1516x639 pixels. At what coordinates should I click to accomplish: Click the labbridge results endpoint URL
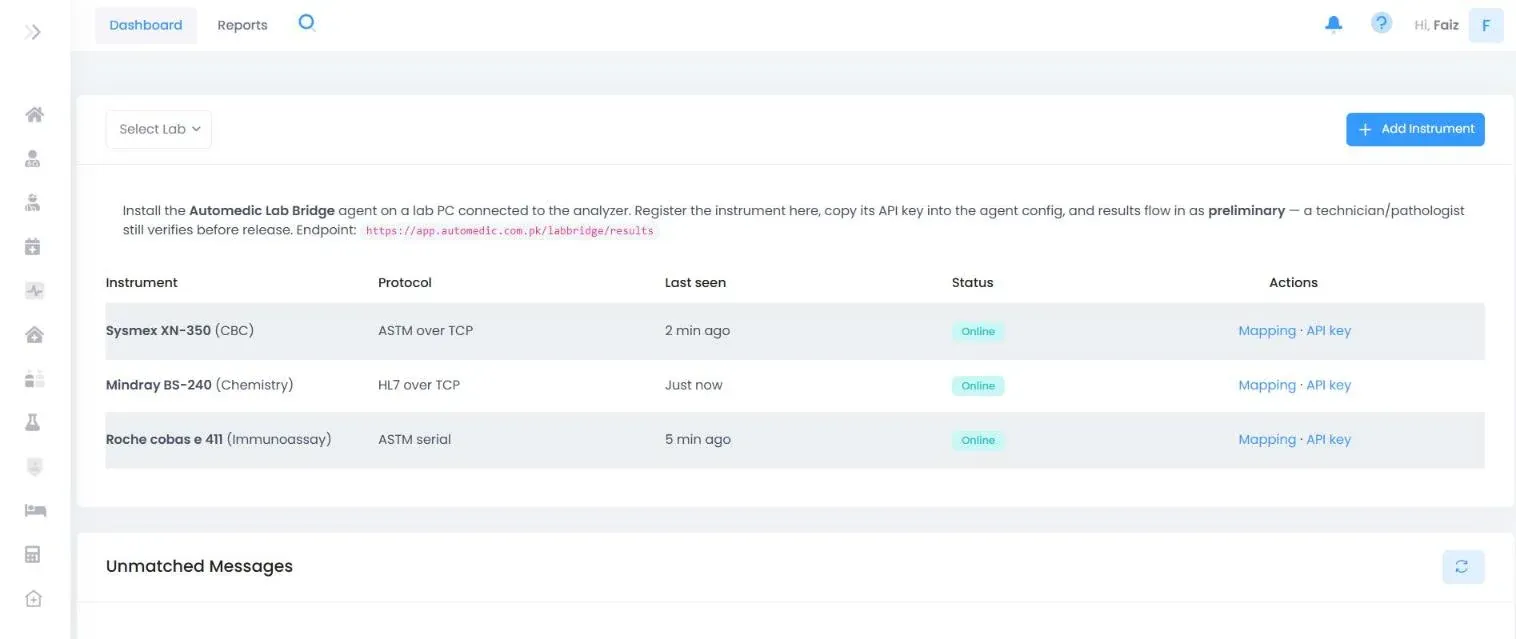coord(509,231)
